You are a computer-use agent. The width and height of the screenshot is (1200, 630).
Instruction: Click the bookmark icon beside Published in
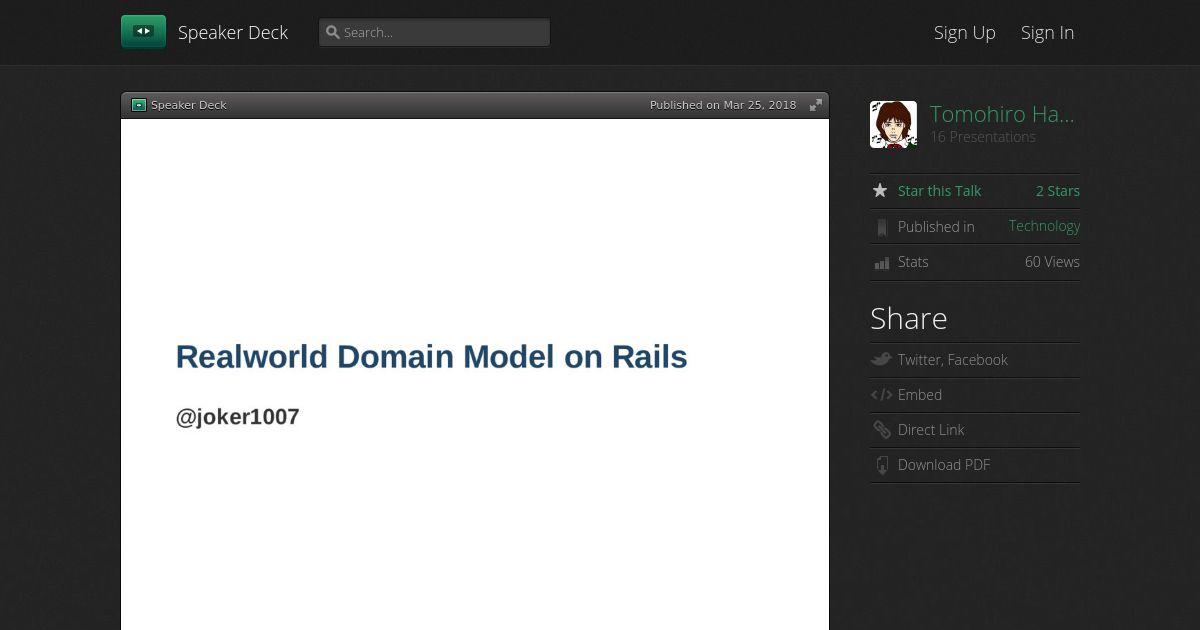(881, 227)
